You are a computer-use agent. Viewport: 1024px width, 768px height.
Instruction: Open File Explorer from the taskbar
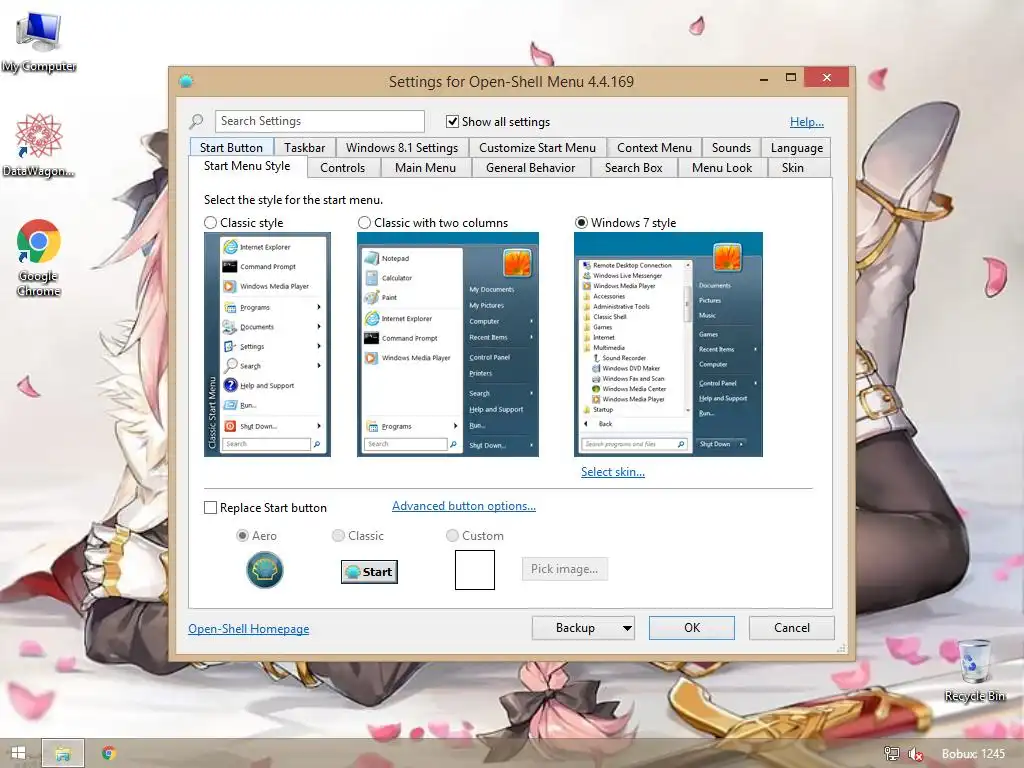[63, 753]
